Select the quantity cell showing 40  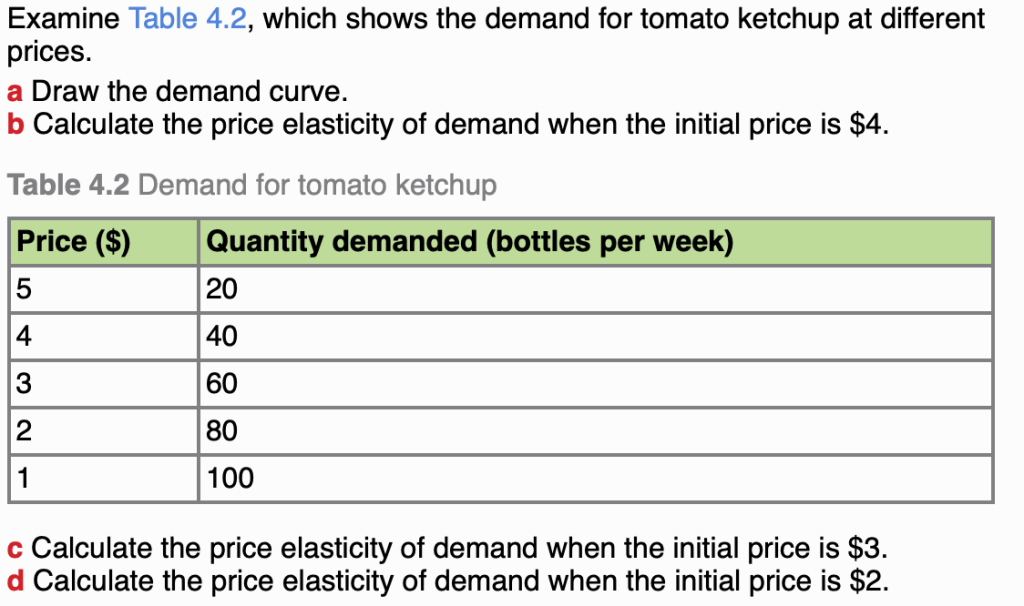tap(222, 337)
